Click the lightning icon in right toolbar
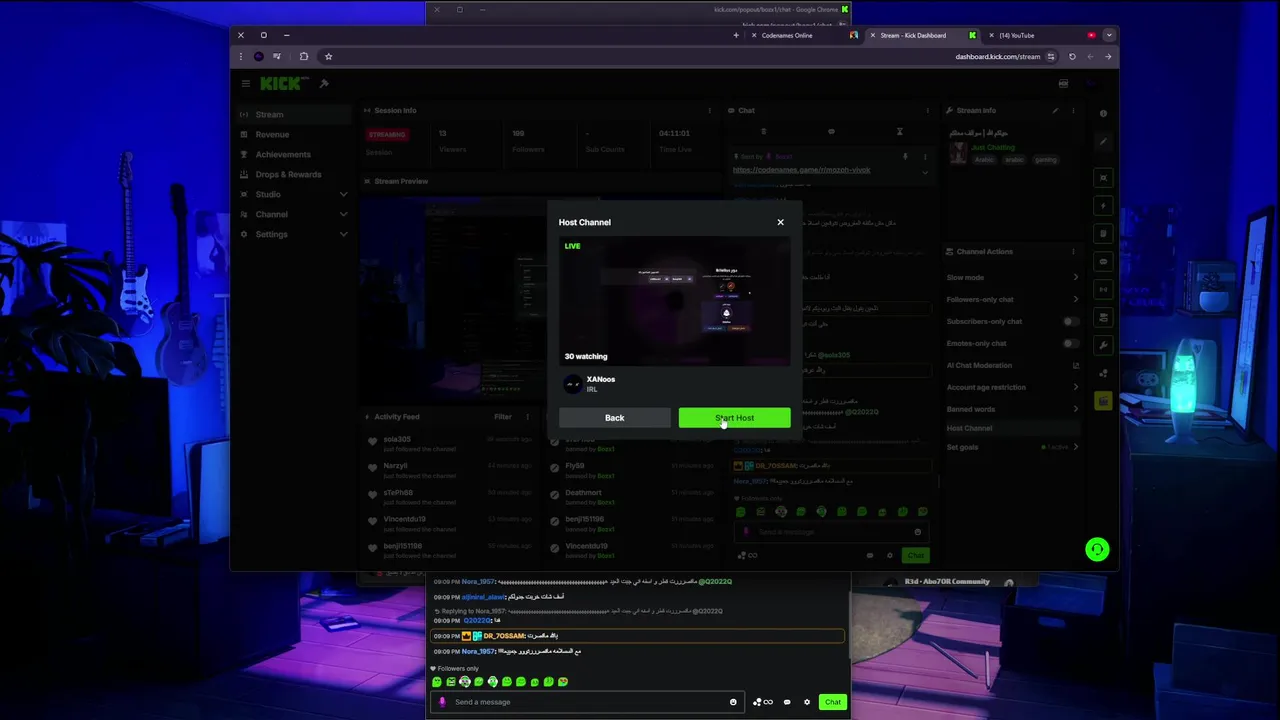This screenshot has height=720, width=1280. 1103,205
